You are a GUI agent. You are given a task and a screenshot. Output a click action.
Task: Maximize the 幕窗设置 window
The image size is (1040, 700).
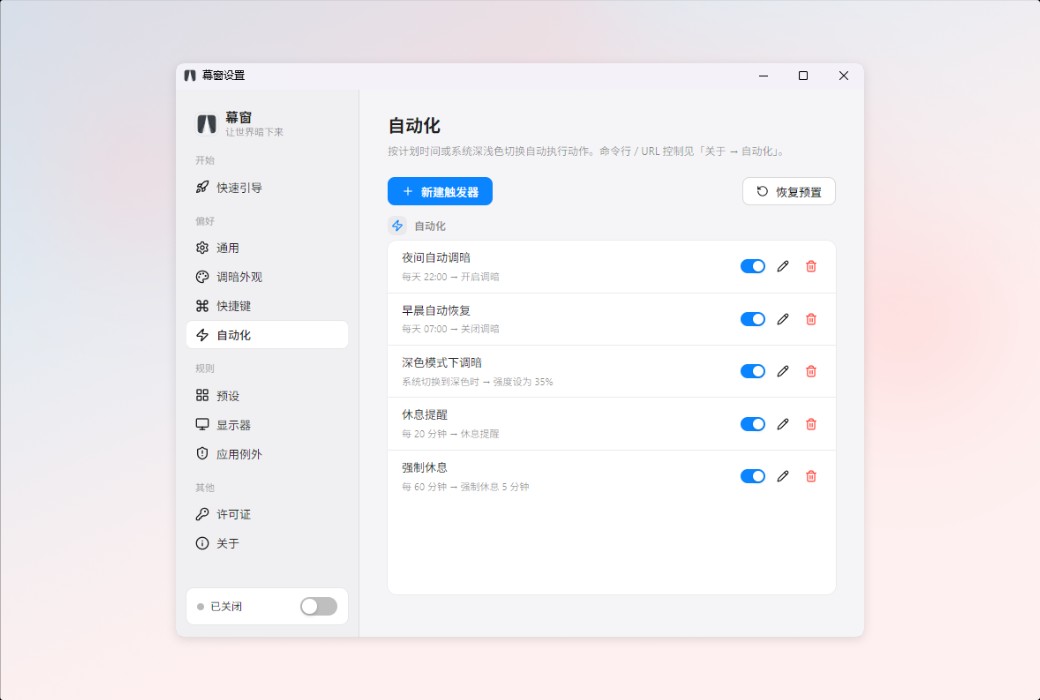click(803, 76)
